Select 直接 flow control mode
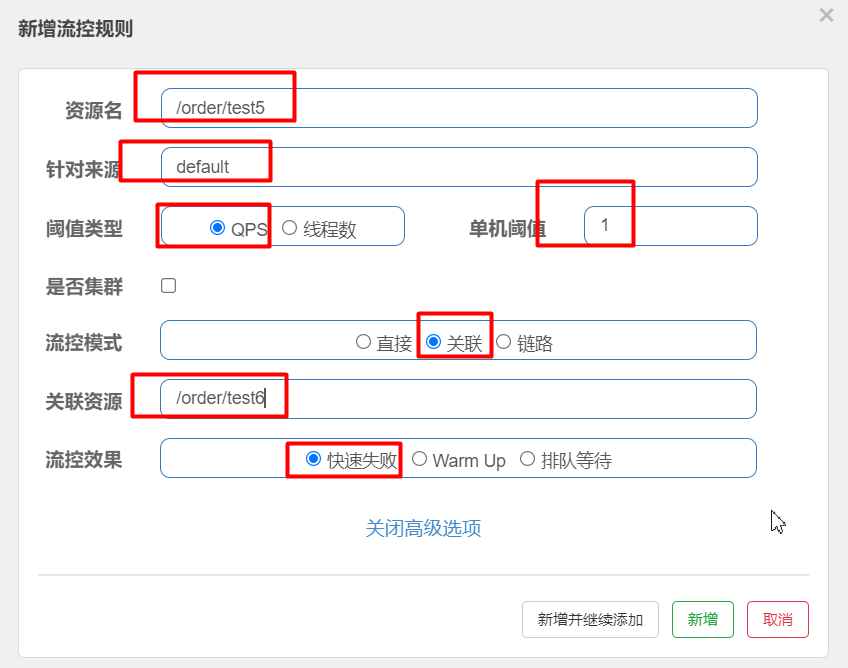 [x=364, y=342]
